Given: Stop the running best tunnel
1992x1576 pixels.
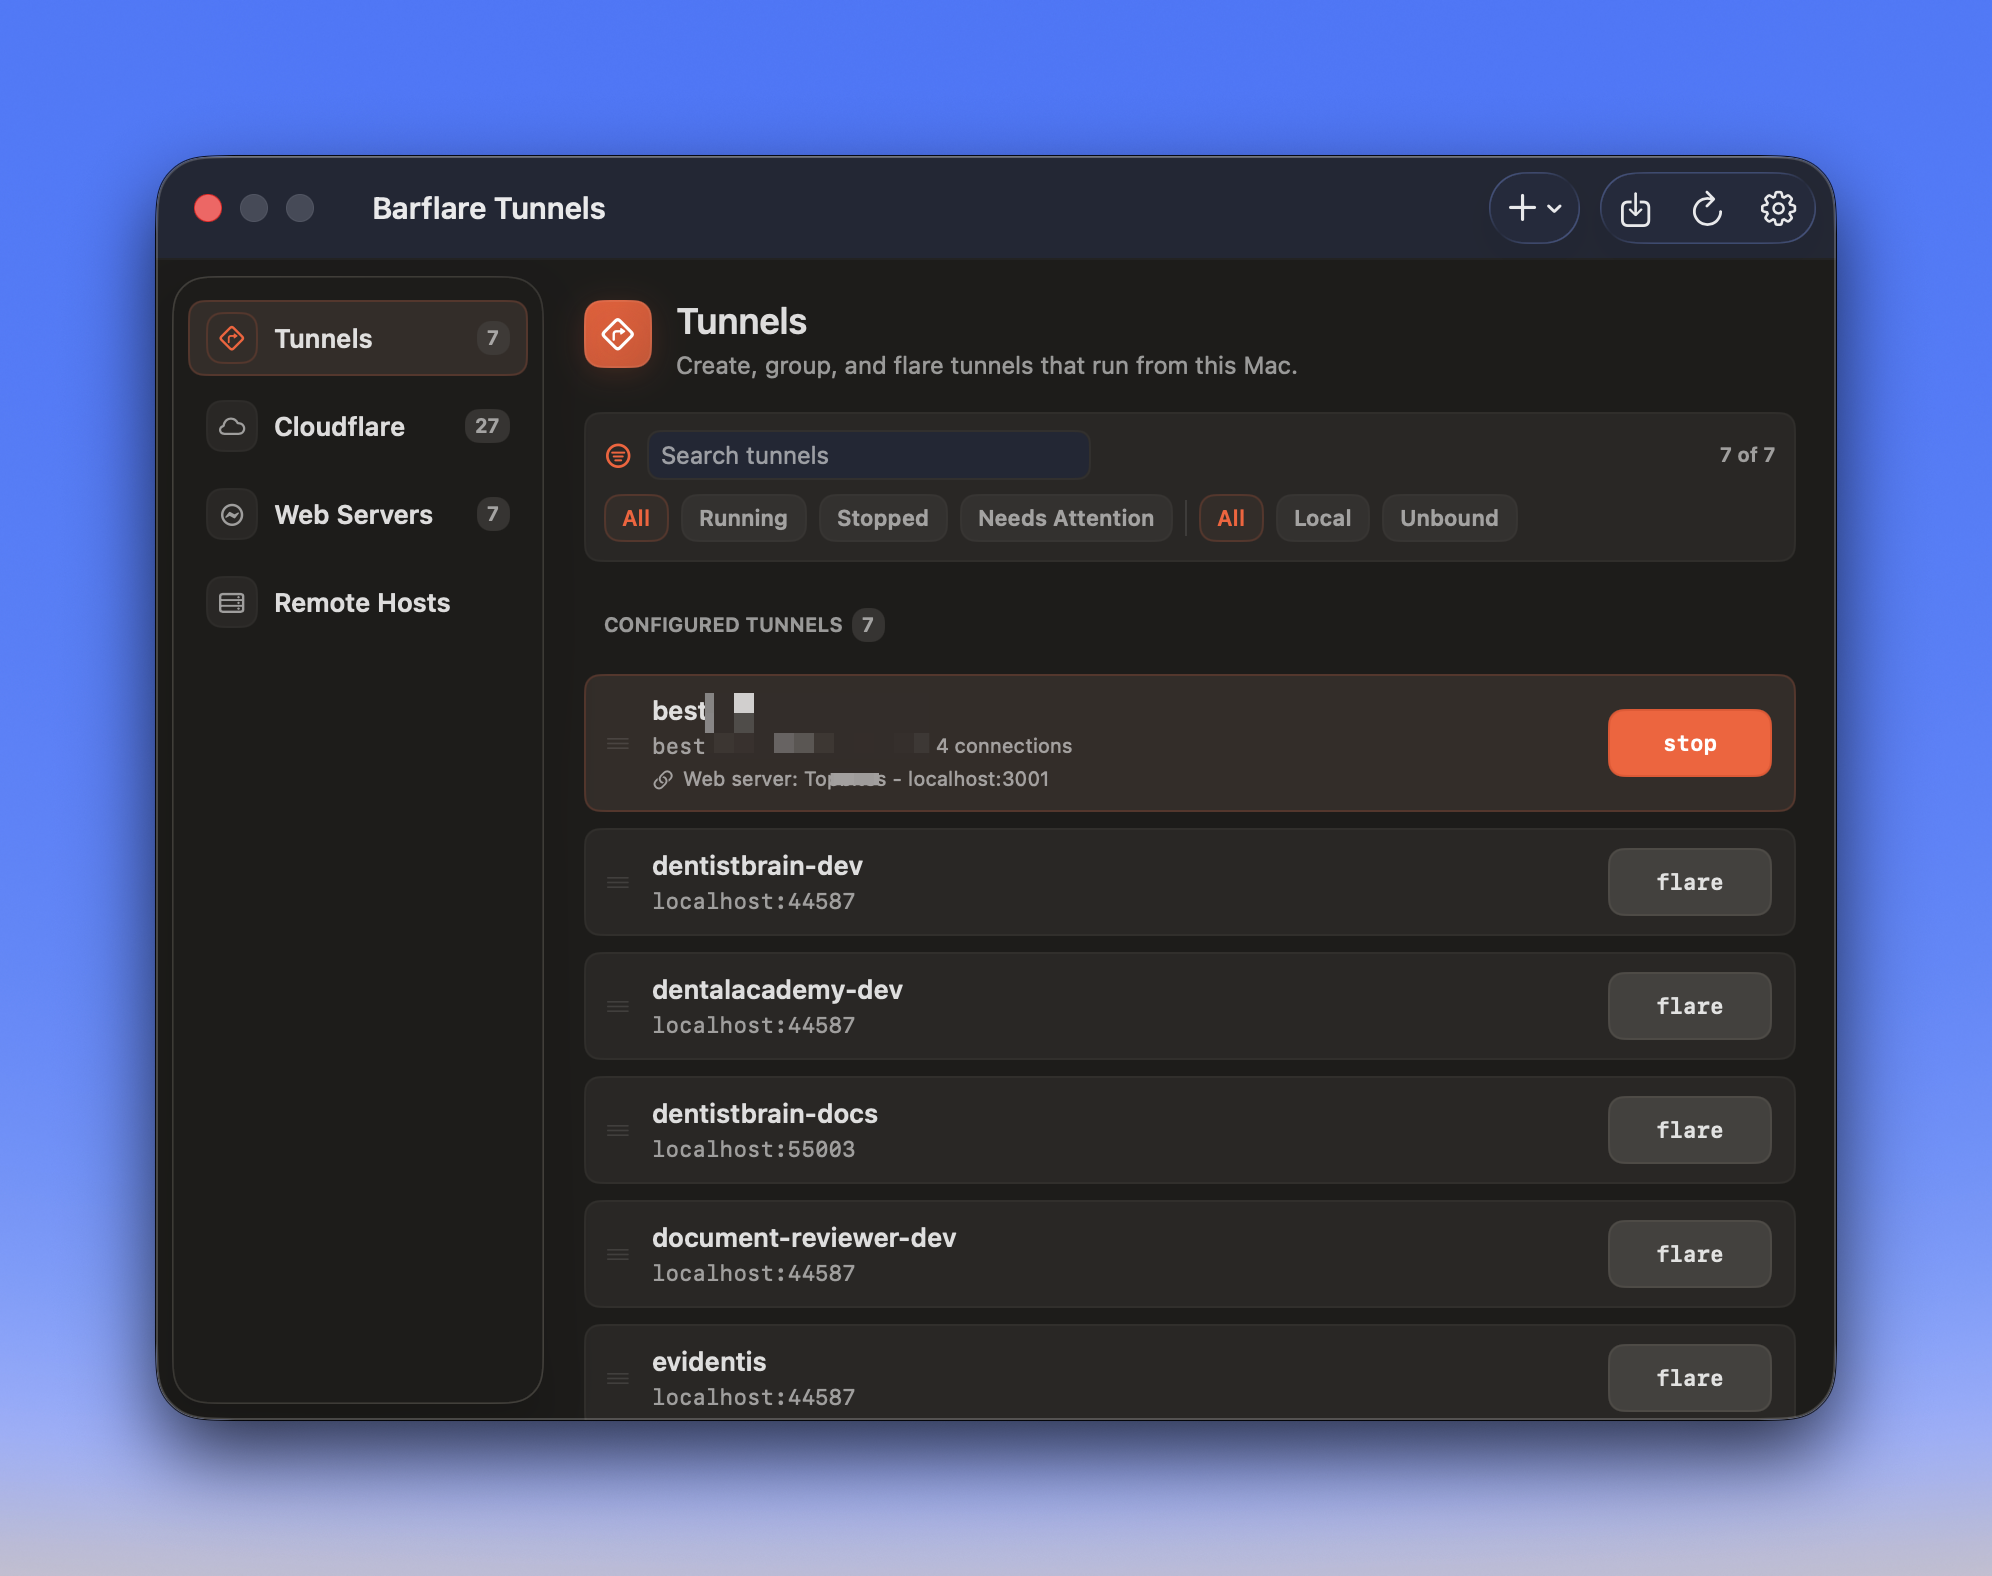Looking at the screenshot, I should coord(1689,743).
